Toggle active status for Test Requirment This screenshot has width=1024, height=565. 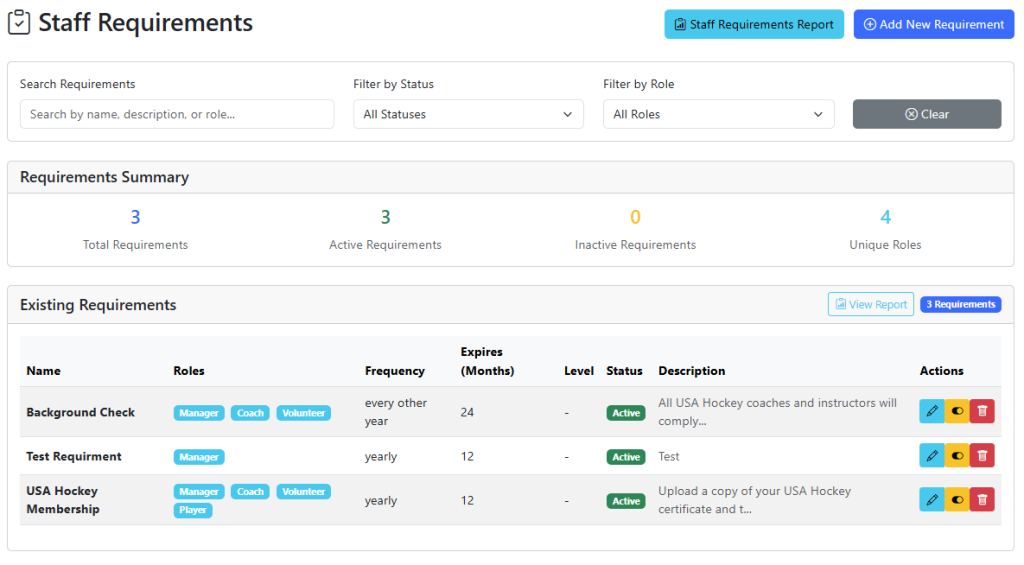pos(957,455)
